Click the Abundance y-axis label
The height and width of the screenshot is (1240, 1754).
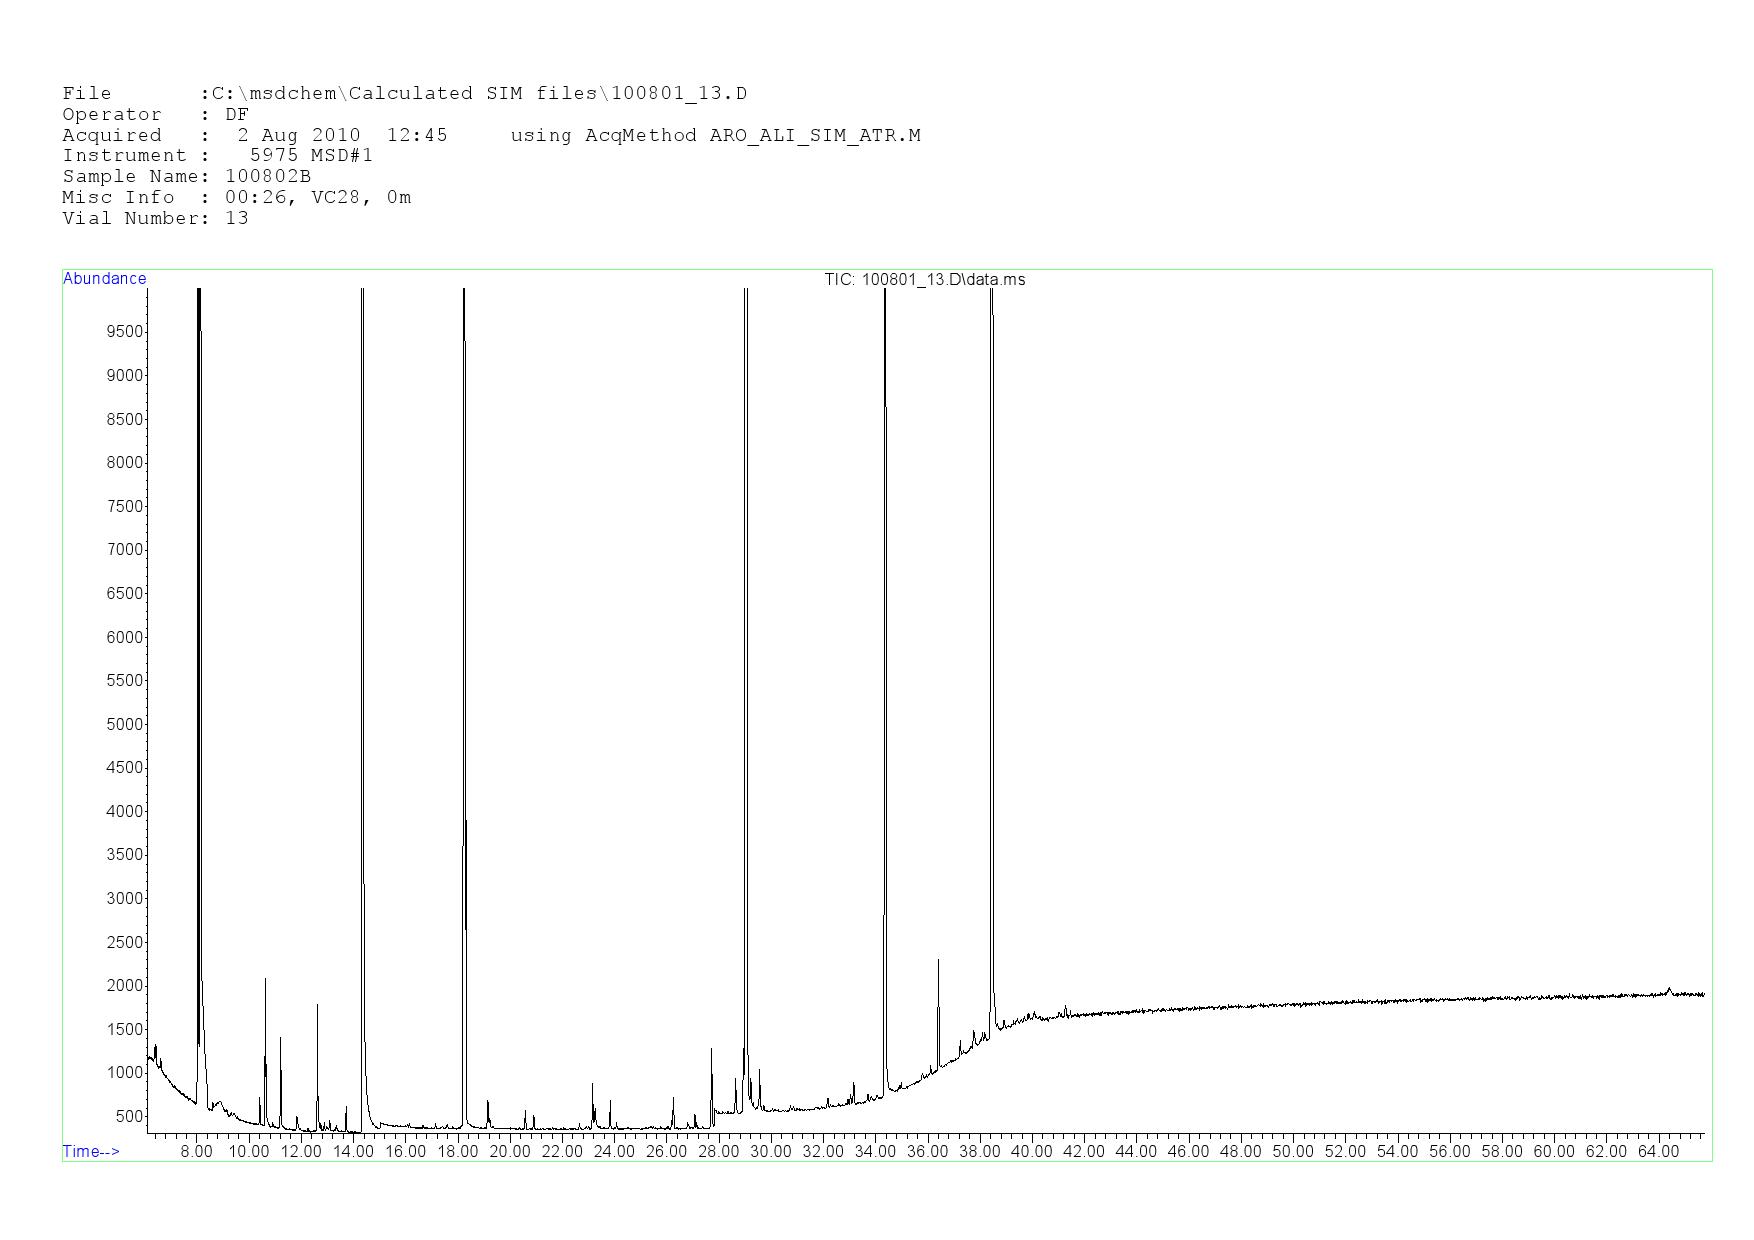tap(104, 279)
